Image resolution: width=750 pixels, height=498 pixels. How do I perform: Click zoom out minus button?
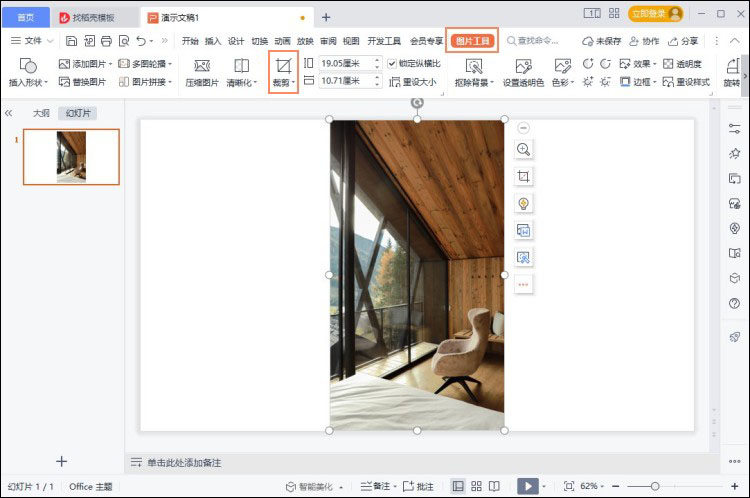(616, 486)
